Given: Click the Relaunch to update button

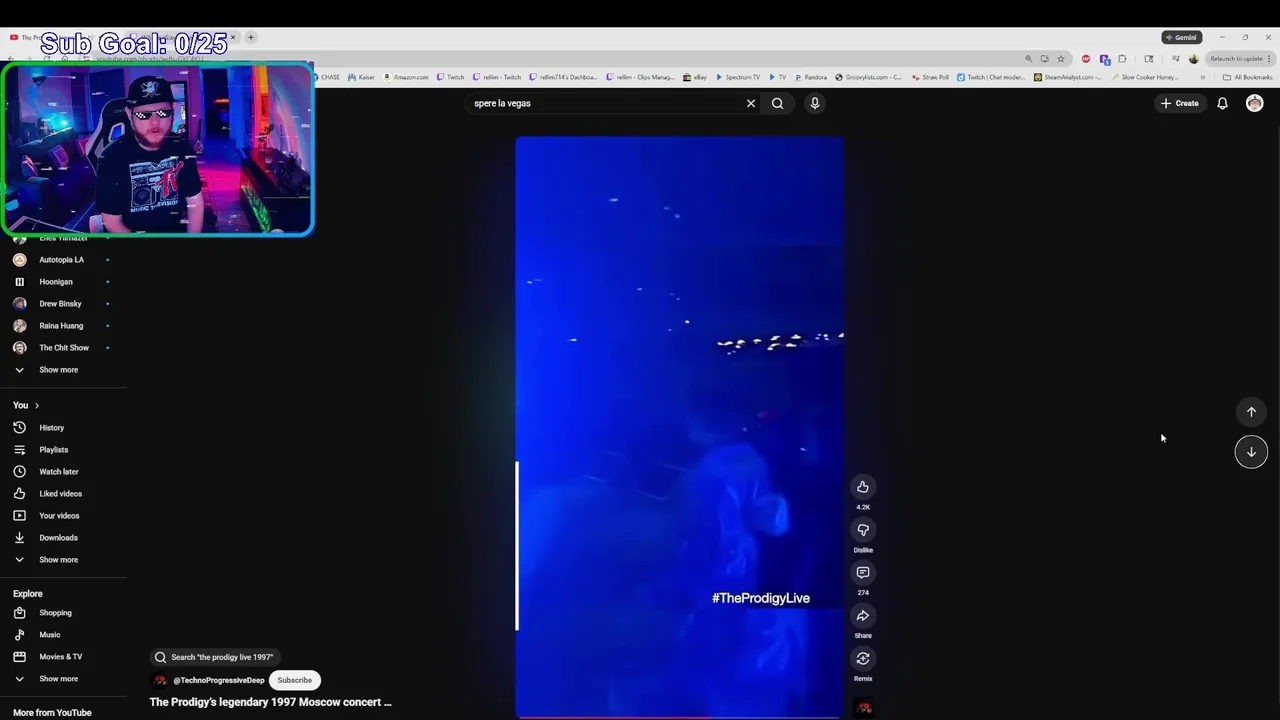Looking at the screenshot, I should pyautogui.click(x=1240, y=59).
